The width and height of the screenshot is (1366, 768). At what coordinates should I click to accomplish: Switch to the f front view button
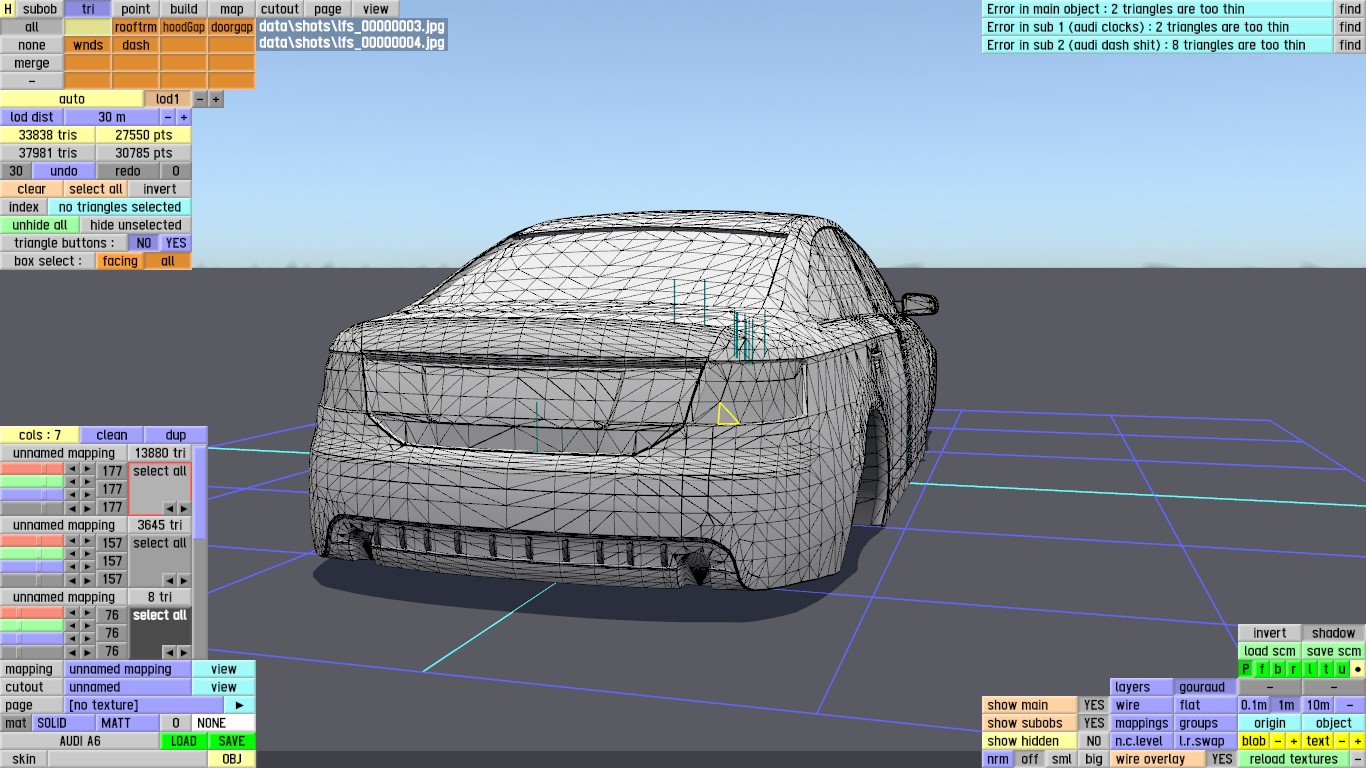(1262, 669)
